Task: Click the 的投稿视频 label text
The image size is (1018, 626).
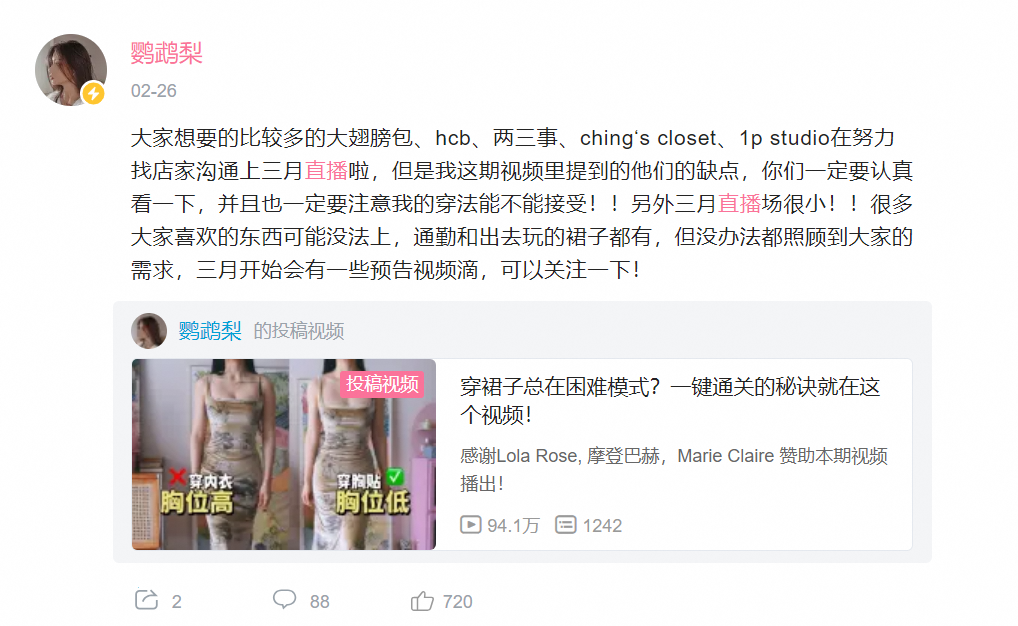Action: pyautogui.click(x=299, y=331)
